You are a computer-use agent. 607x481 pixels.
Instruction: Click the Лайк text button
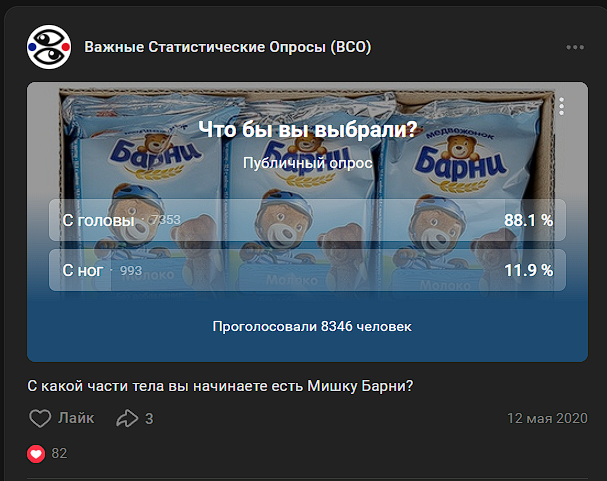point(76,418)
